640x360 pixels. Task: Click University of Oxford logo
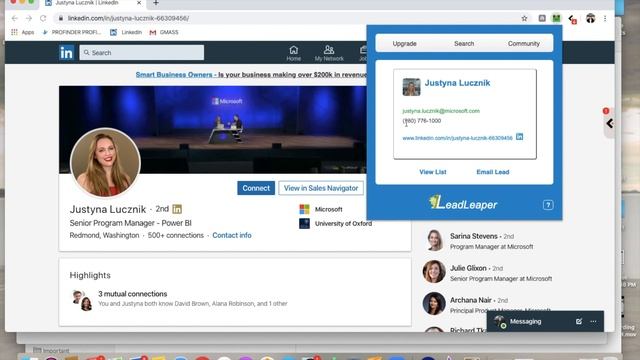click(304, 224)
